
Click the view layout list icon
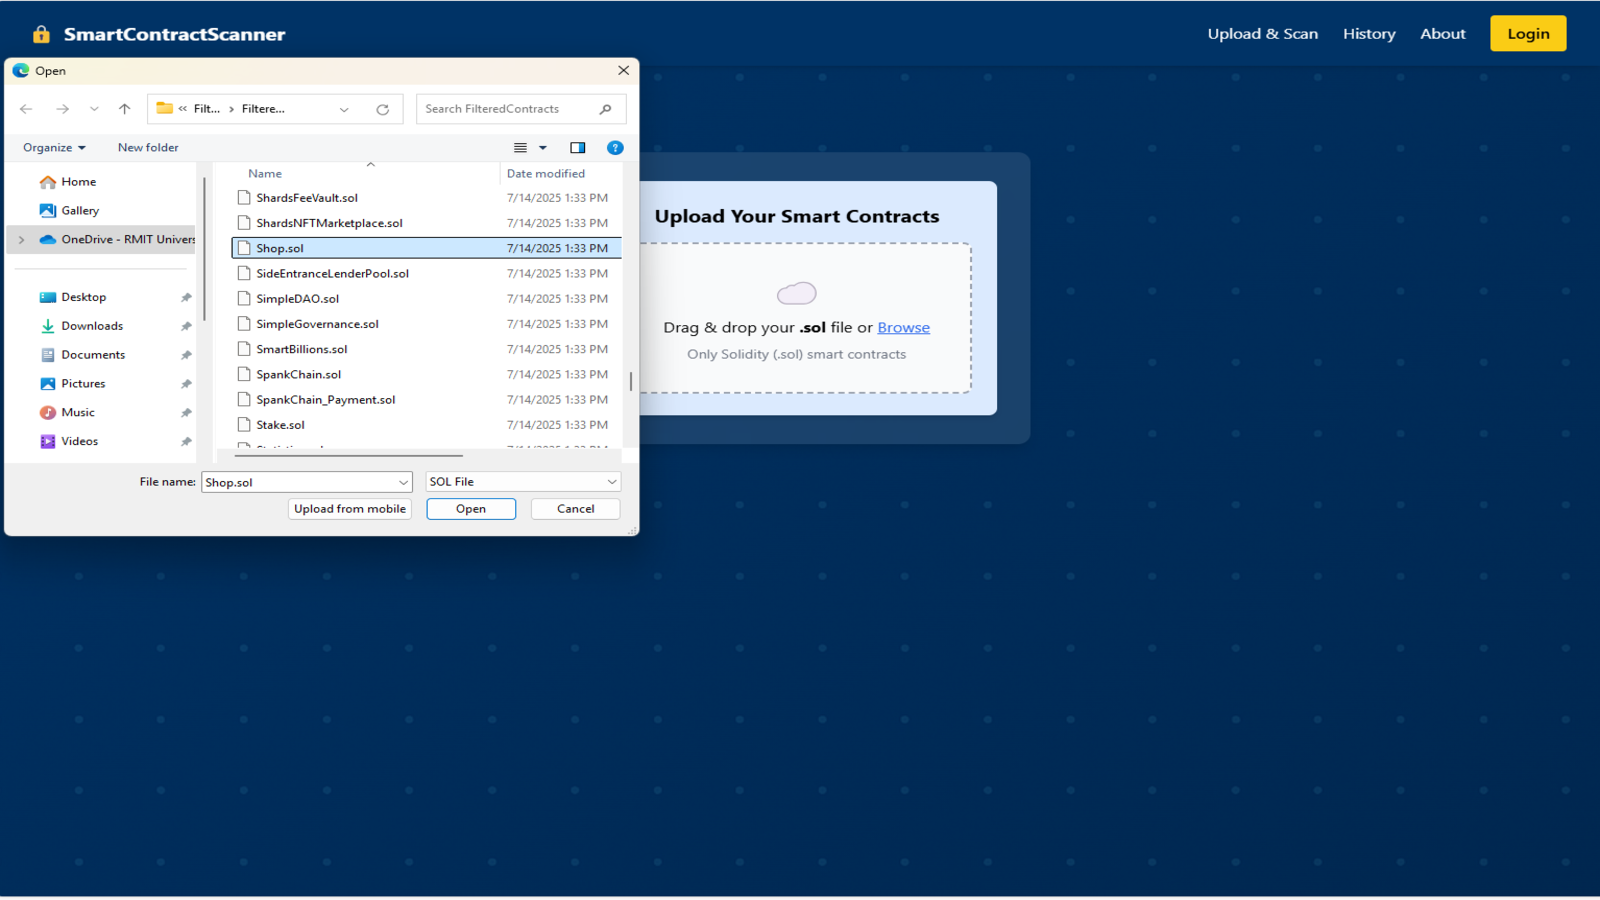[x=521, y=148]
